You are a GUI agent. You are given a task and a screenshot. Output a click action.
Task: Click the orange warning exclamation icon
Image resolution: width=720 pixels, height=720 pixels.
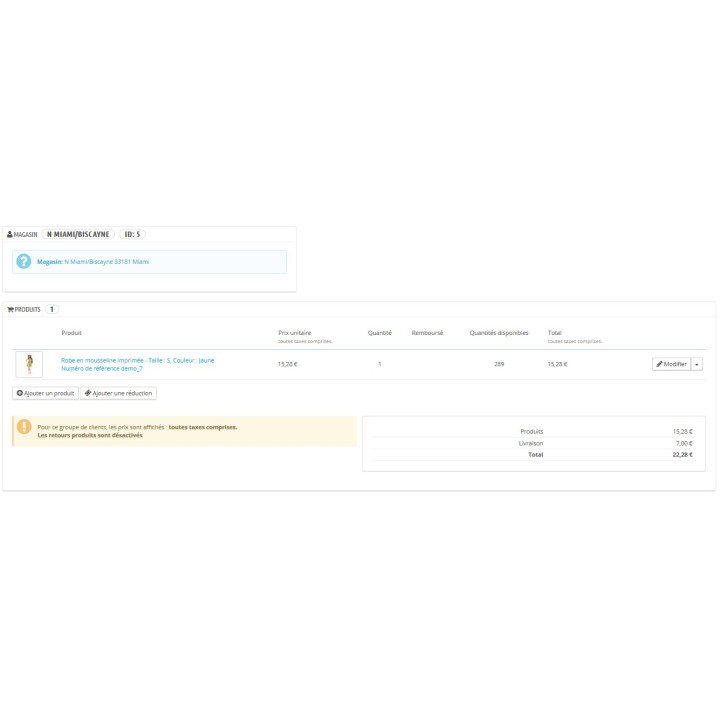[24, 427]
